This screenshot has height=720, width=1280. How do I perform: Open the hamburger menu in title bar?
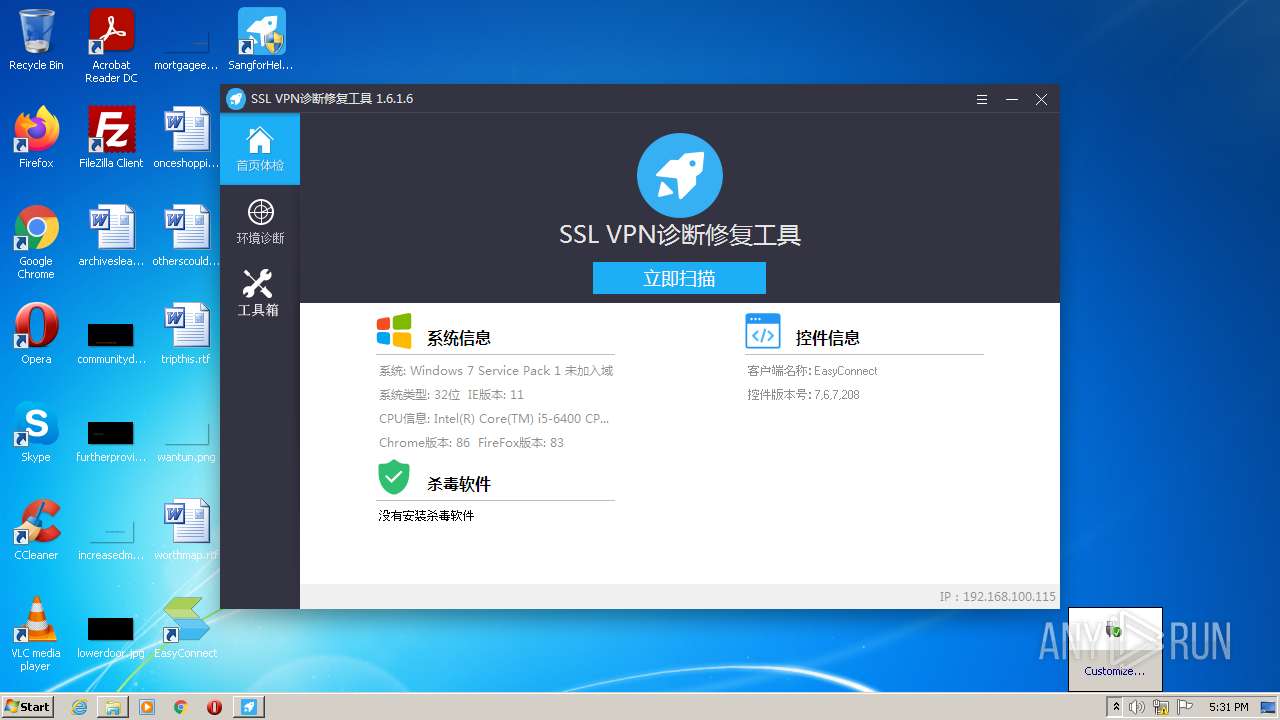(x=982, y=99)
